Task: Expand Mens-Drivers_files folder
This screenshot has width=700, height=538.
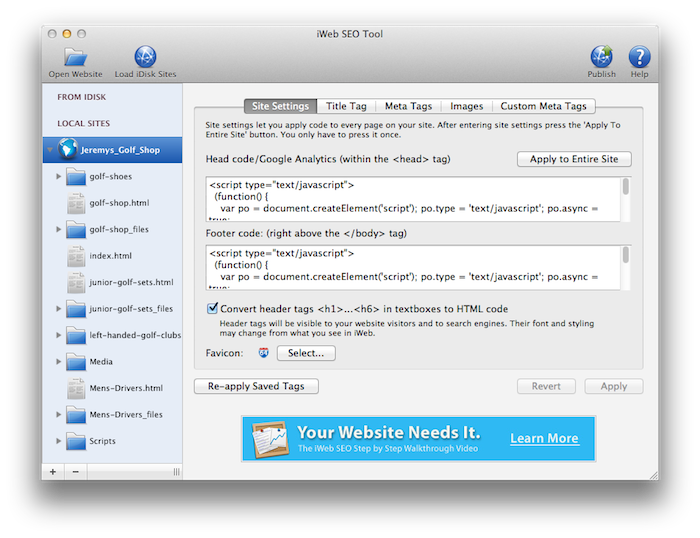Action: point(58,414)
